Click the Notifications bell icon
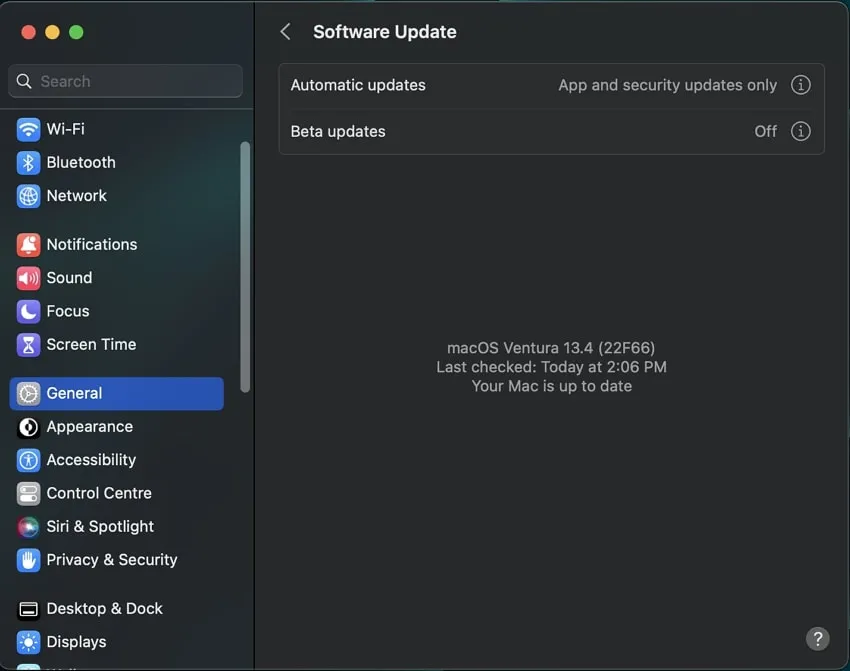 click(x=29, y=244)
